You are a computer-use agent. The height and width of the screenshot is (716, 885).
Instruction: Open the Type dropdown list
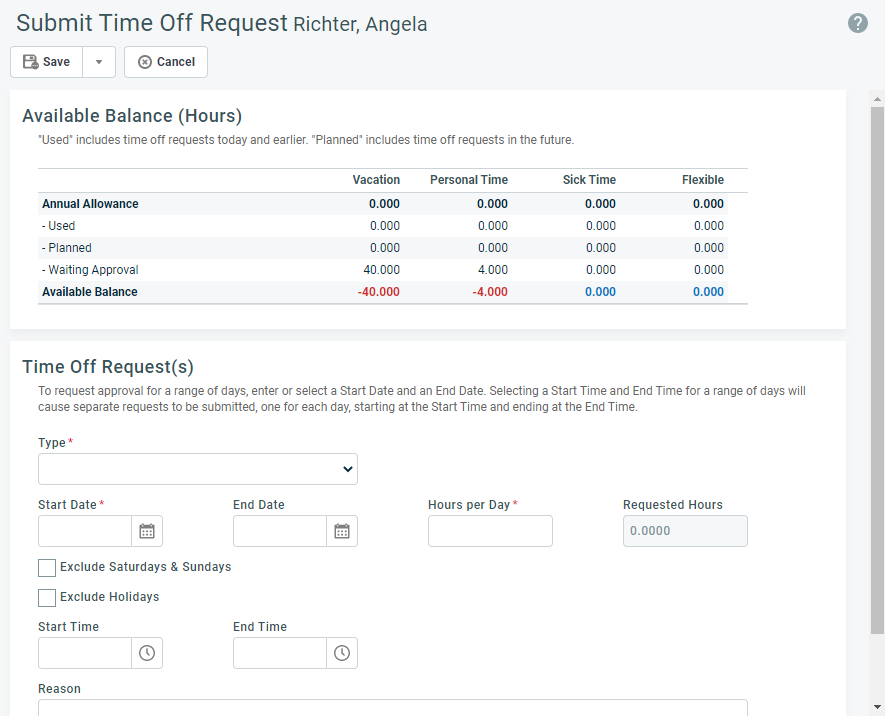click(x=198, y=469)
